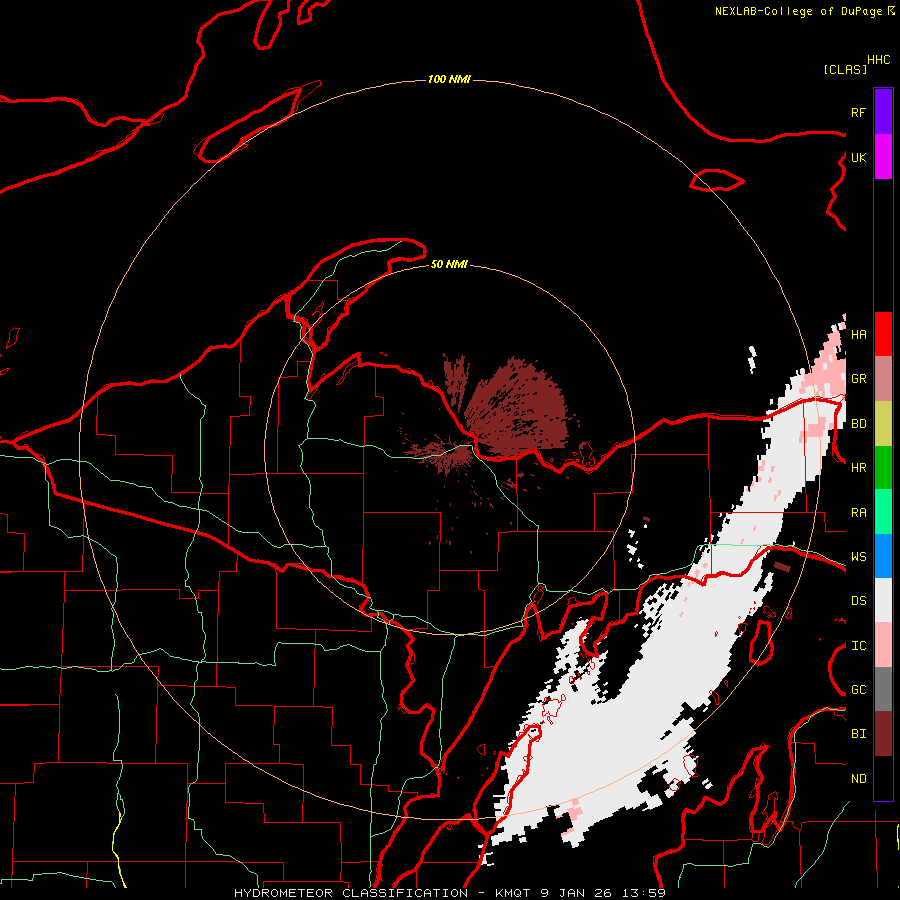Click the BI legend label
This screenshot has height=900, width=900.
click(858, 734)
